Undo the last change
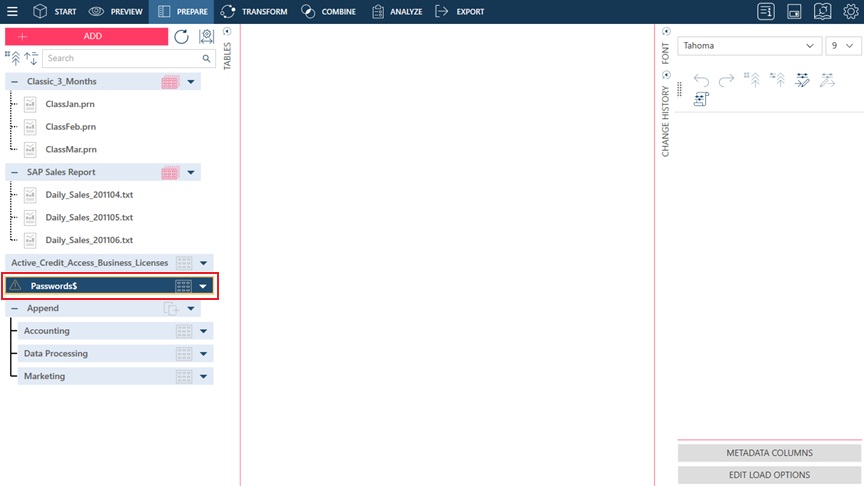Image resolution: width=864 pixels, height=486 pixels. [x=701, y=80]
